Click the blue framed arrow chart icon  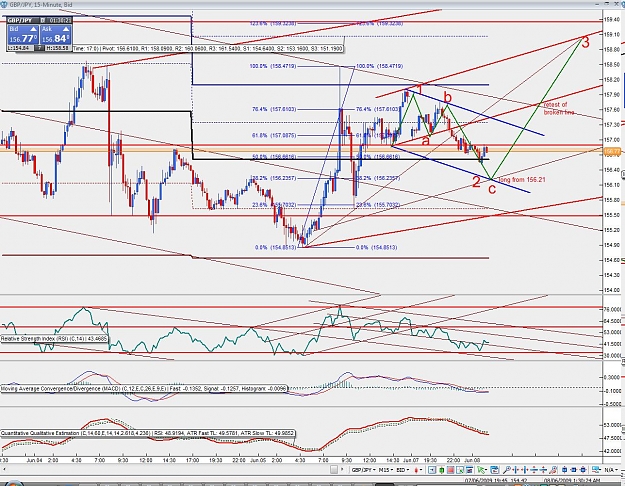click(432, 470)
